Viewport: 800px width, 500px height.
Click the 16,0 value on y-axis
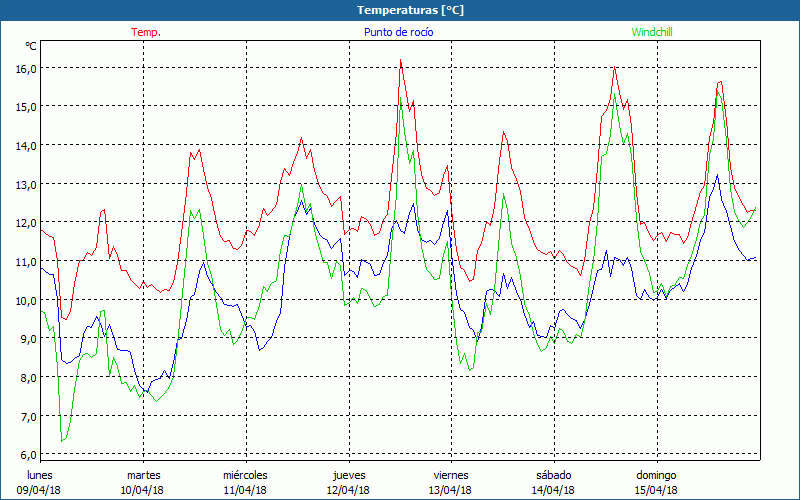click(x=25, y=68)
